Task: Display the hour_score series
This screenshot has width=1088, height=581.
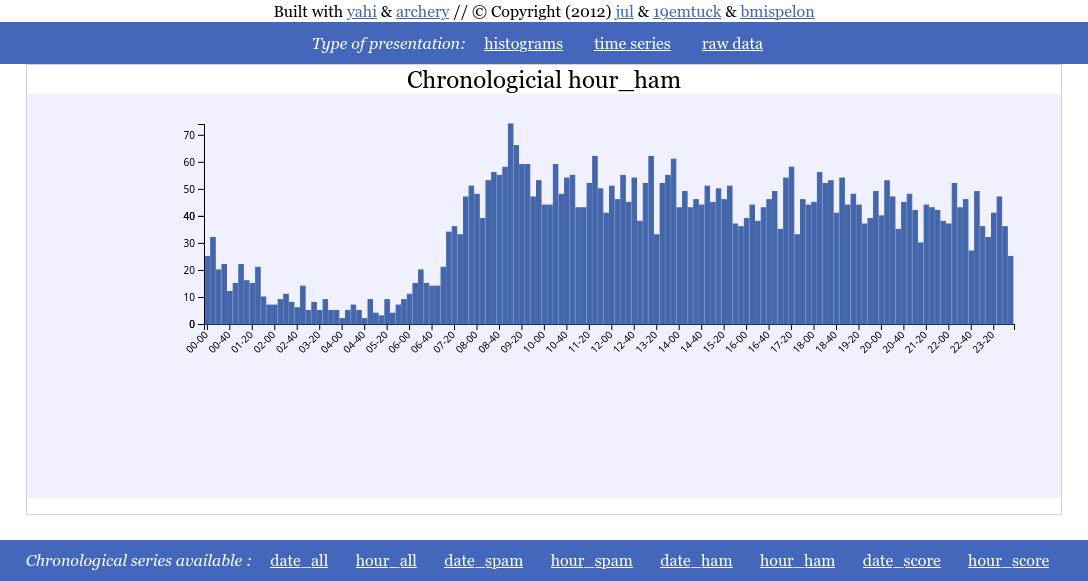Action: (x=1008, y=561)
